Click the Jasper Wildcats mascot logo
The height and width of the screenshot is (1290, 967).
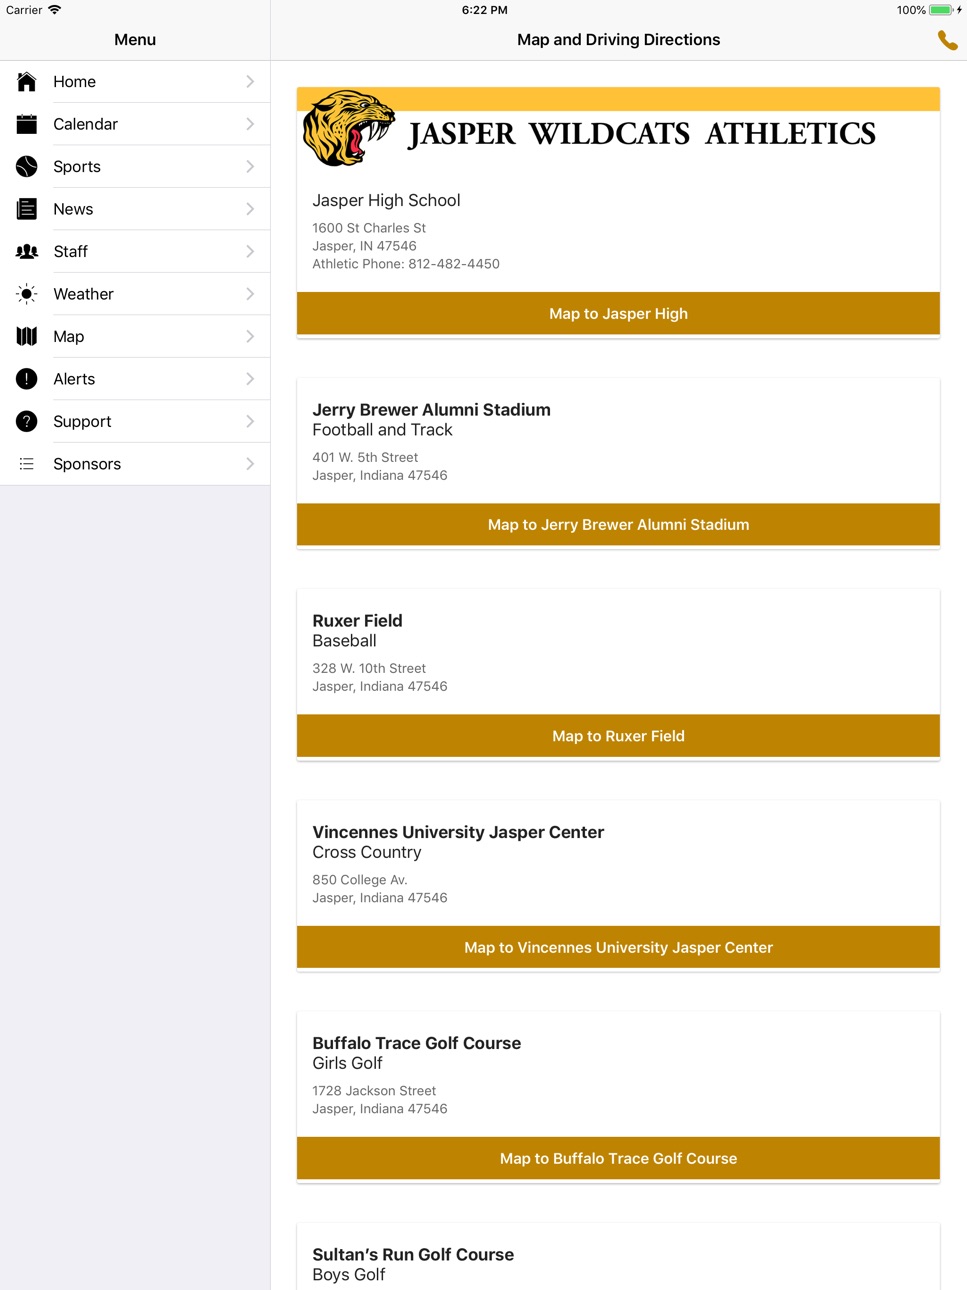tap(349, 128)
